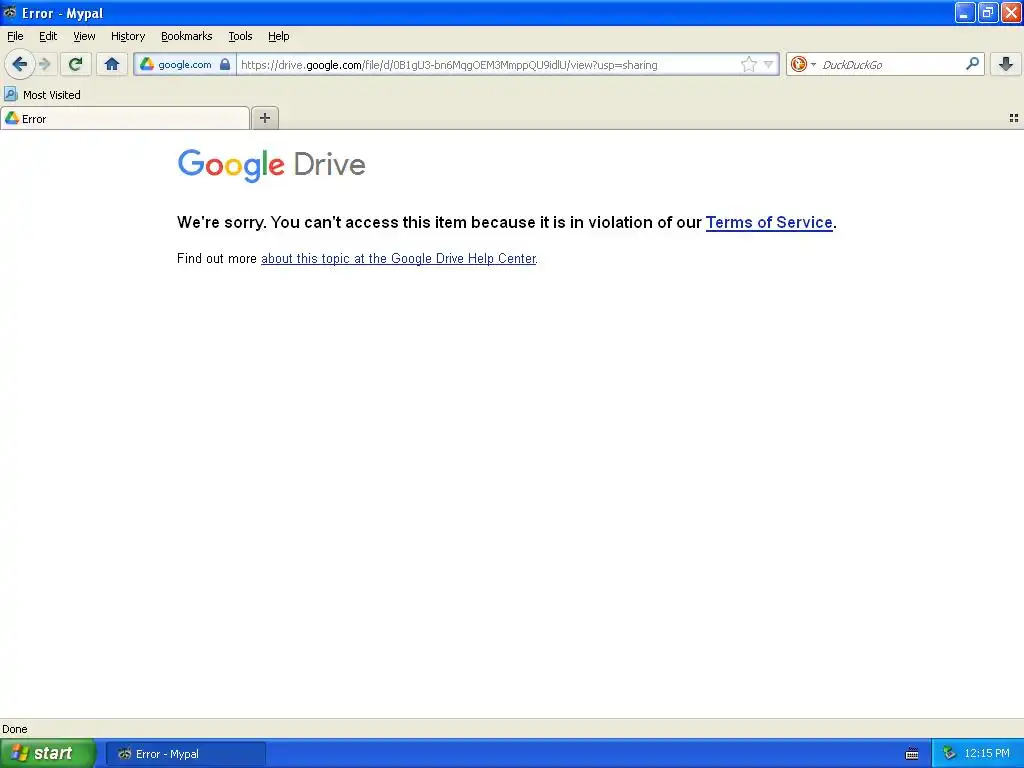
Task: Open the Windows start button
Action: coord(47,753)
